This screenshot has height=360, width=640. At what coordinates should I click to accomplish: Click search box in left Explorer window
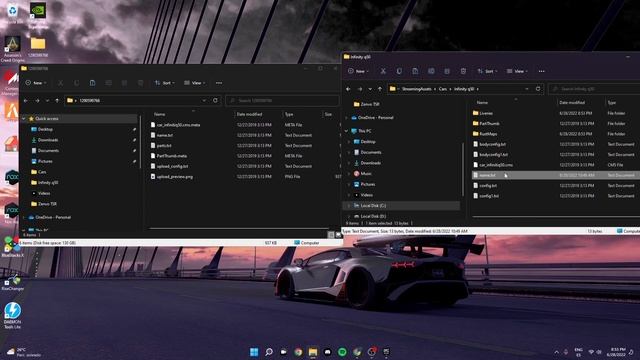(x=282, y=100)
